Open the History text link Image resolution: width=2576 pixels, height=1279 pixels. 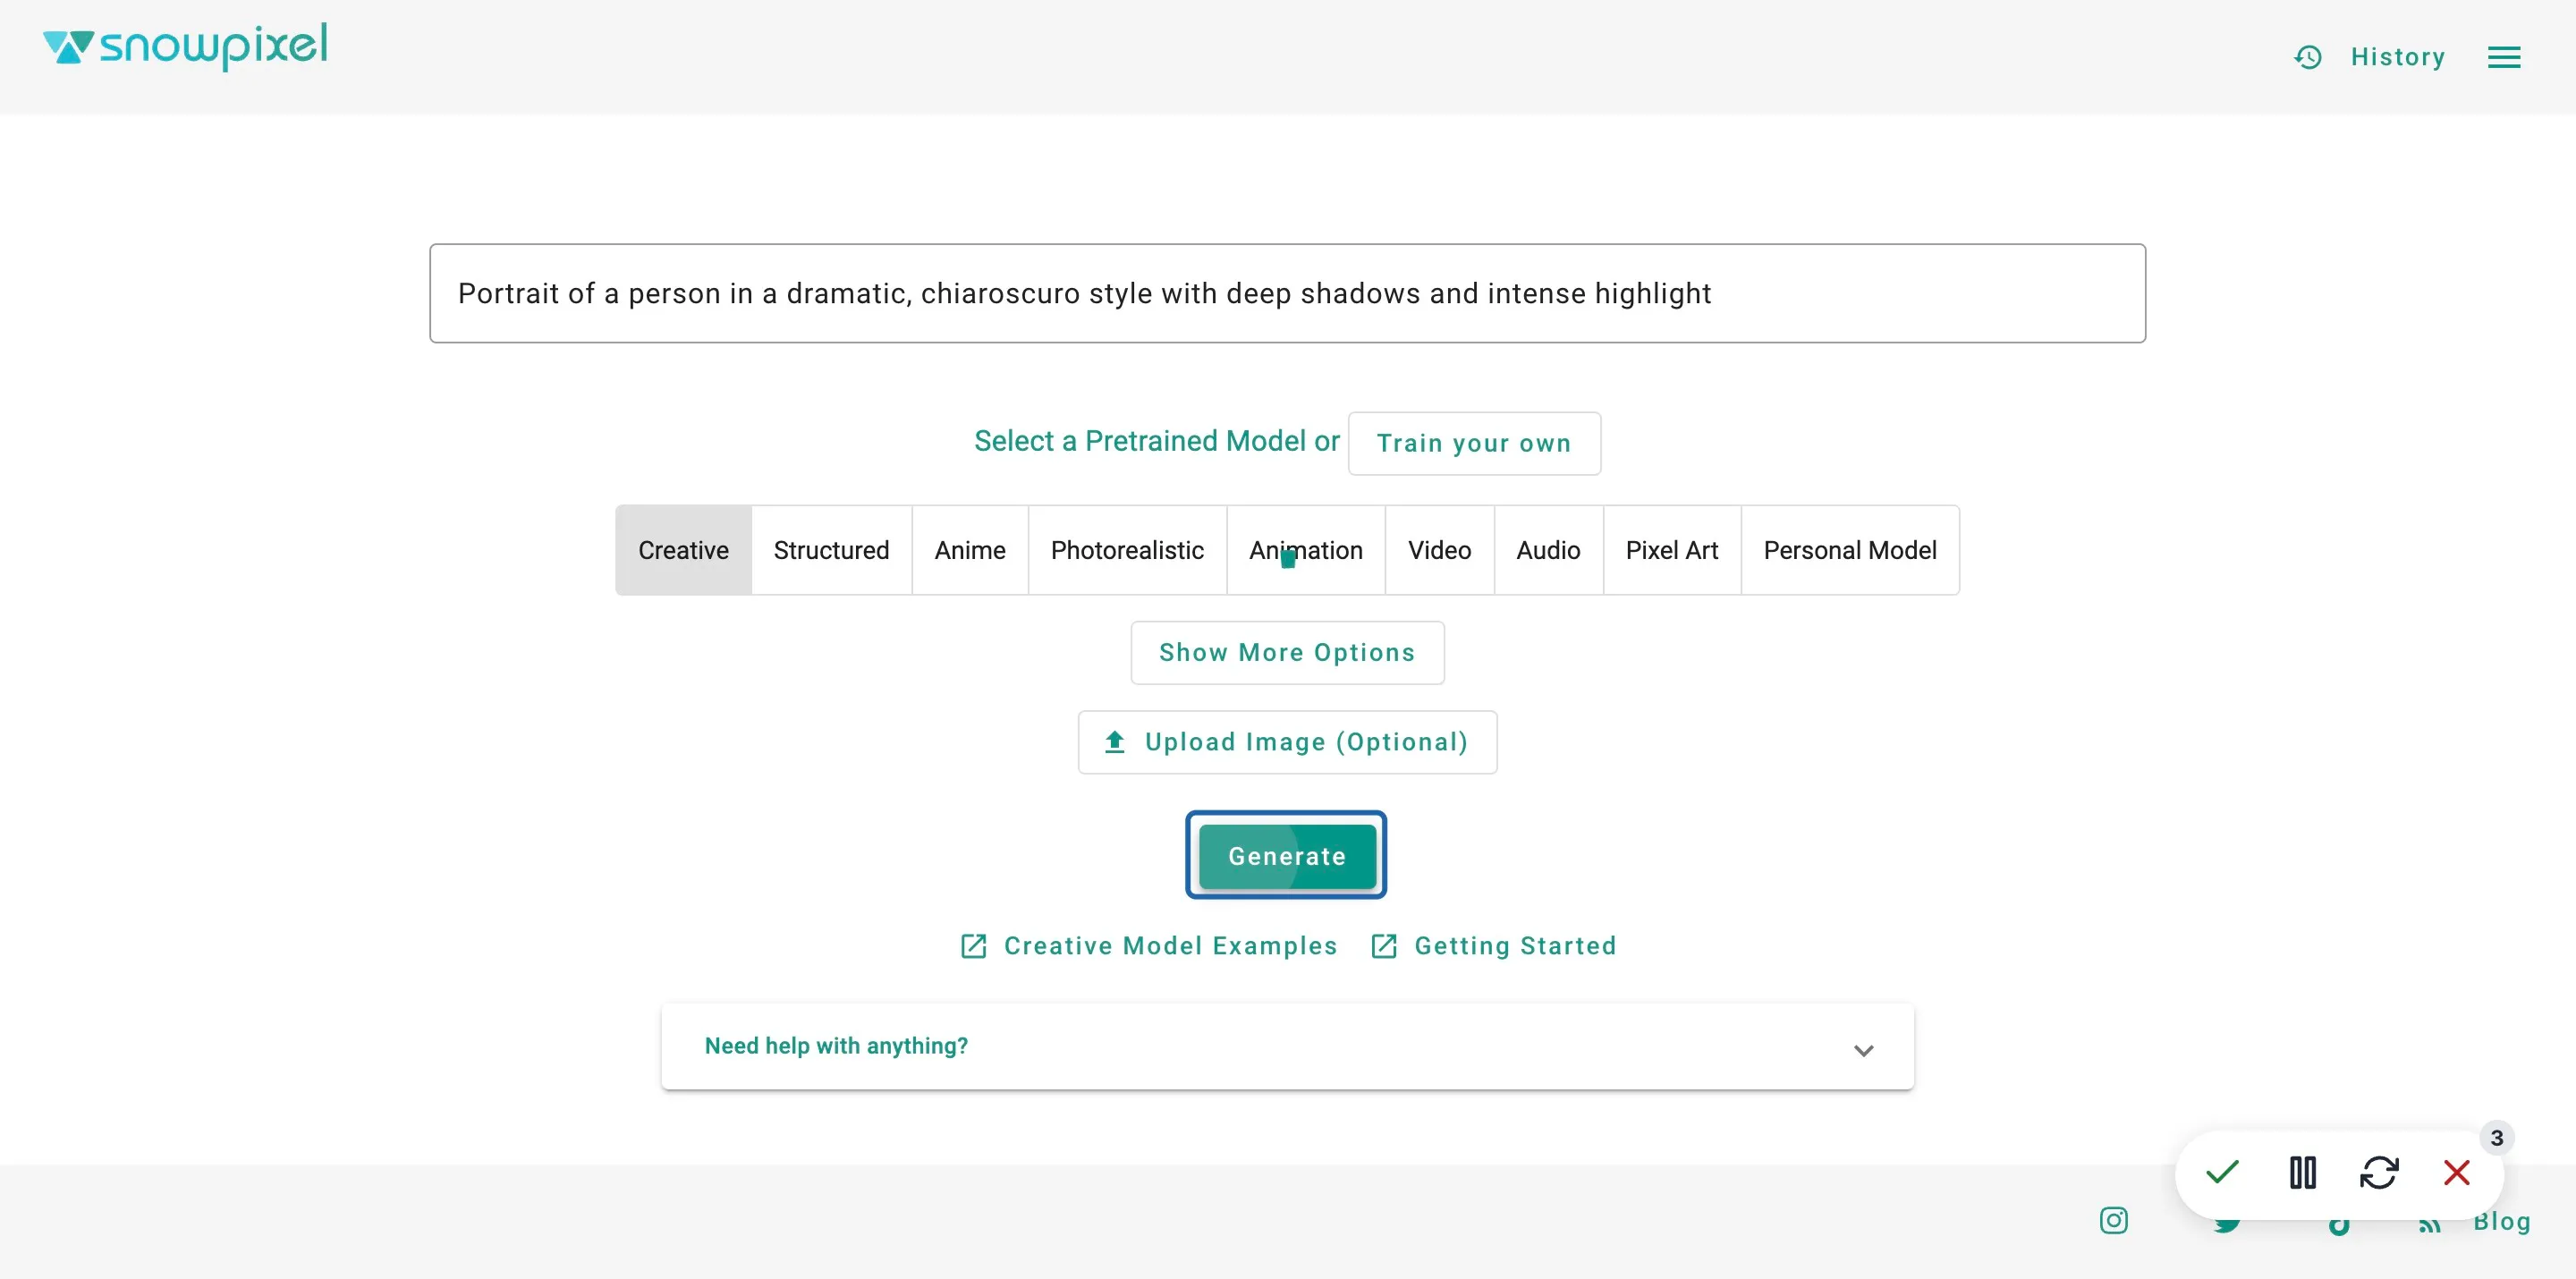tap(2397, 57)
